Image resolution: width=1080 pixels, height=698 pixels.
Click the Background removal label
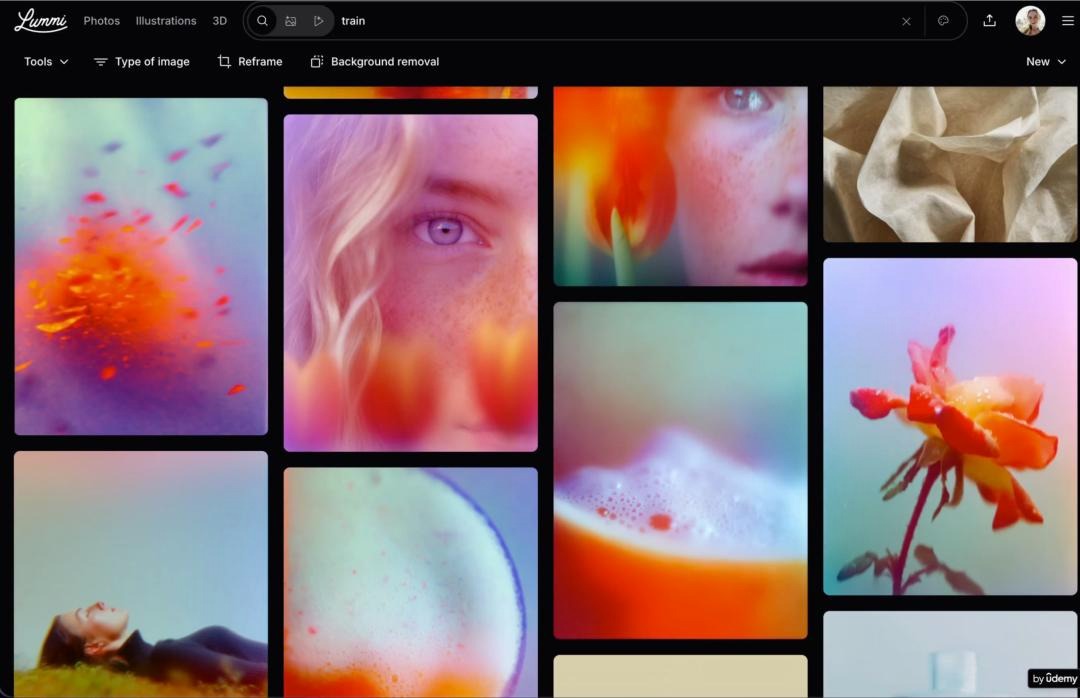(x=384, y=61)
